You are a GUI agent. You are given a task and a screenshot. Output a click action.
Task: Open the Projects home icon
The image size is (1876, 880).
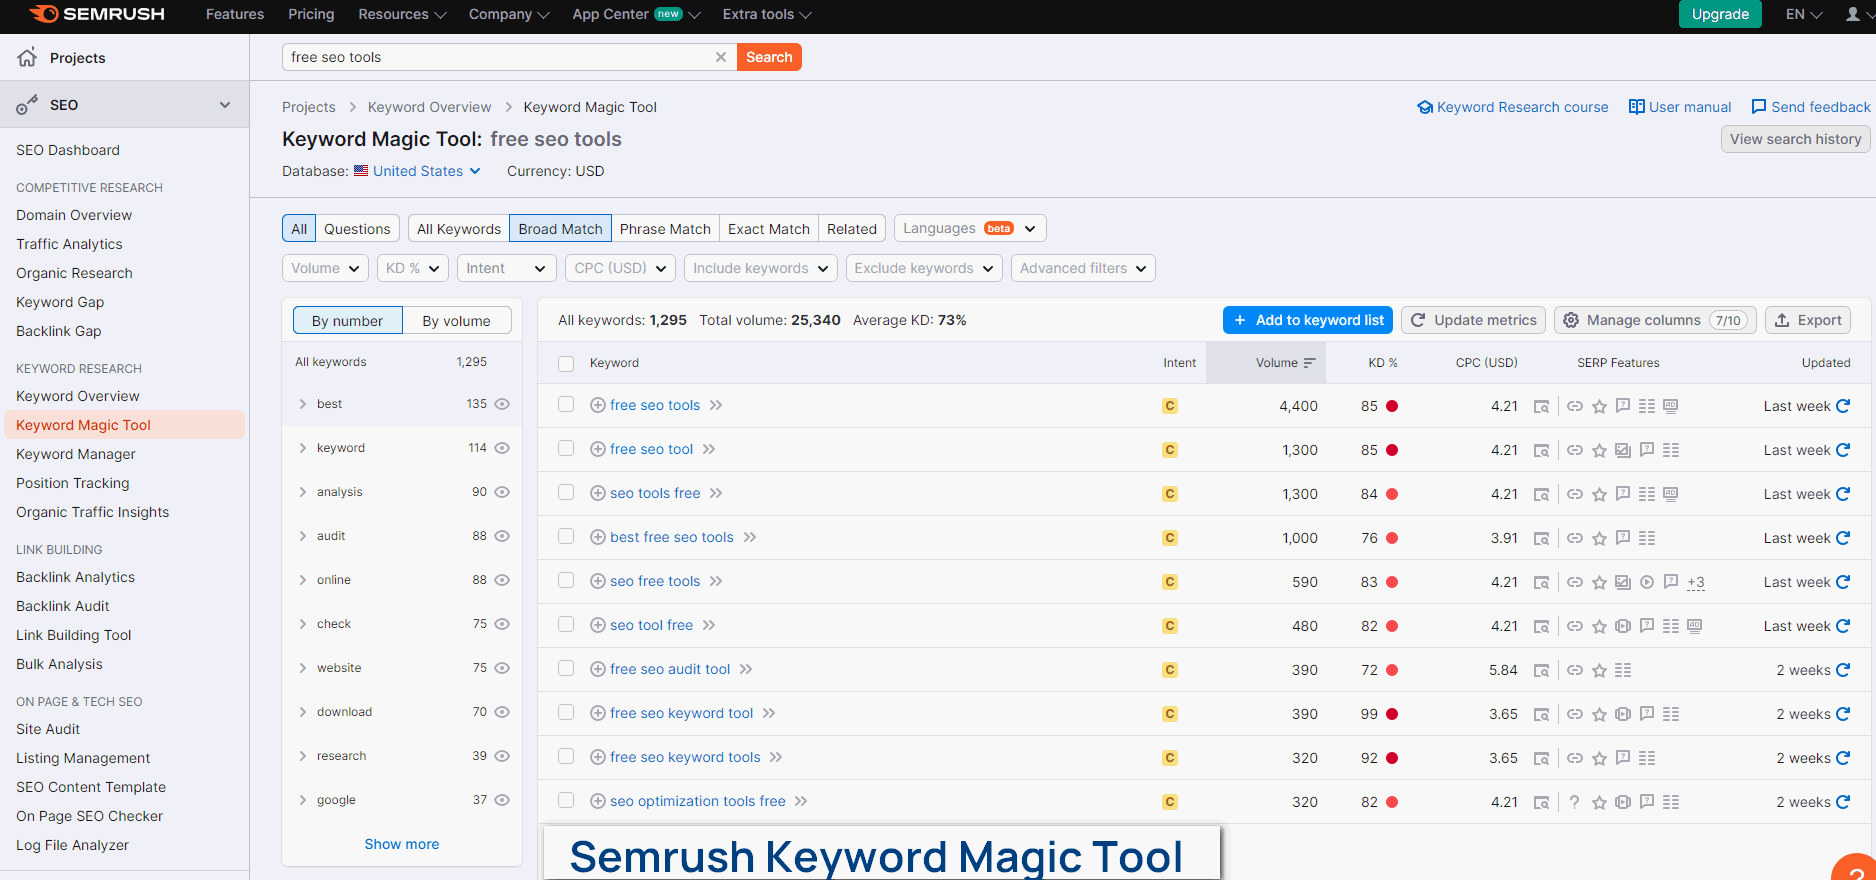[x=27, y=57]
